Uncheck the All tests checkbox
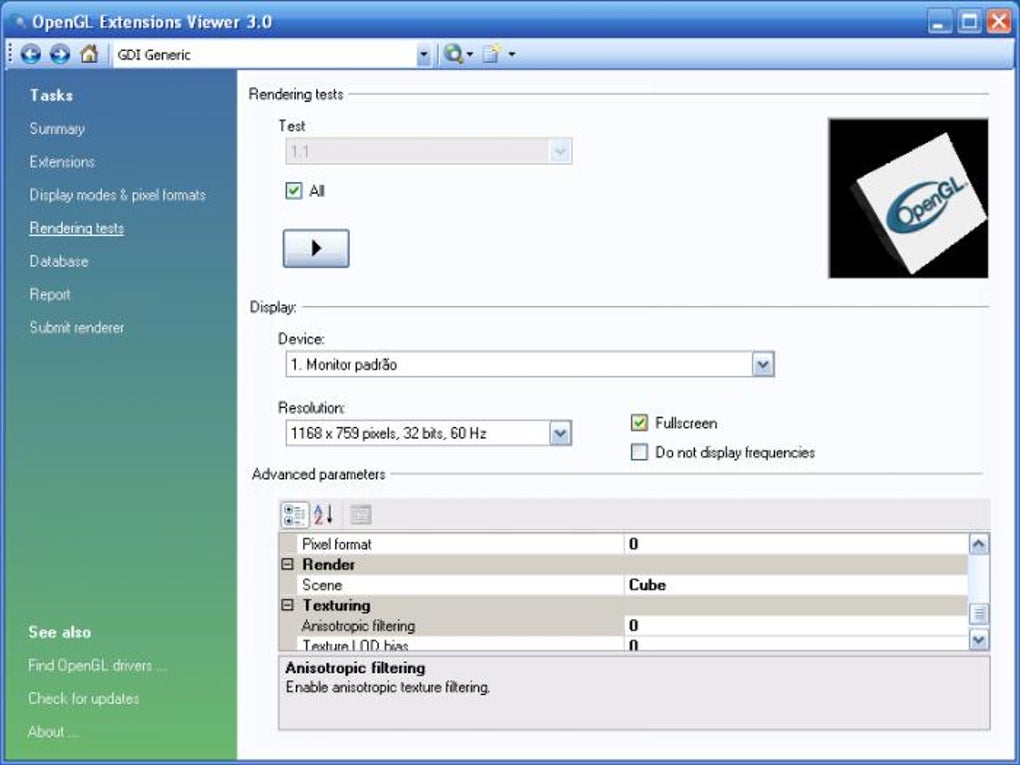1020x765 pixels. click(293, 191)
